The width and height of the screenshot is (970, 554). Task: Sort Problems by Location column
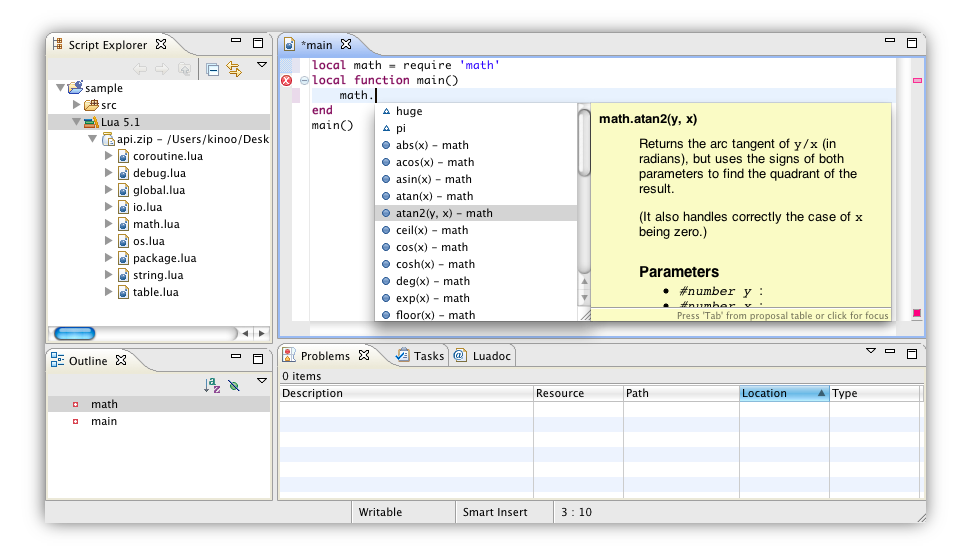[x=784, y=393]
